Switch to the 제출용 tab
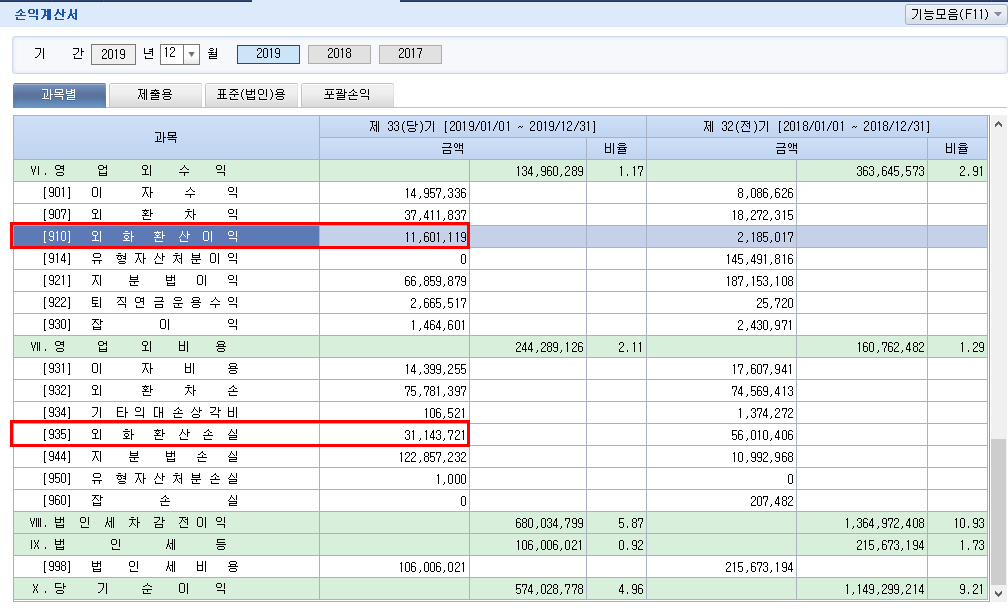 [x=155, y=95]
